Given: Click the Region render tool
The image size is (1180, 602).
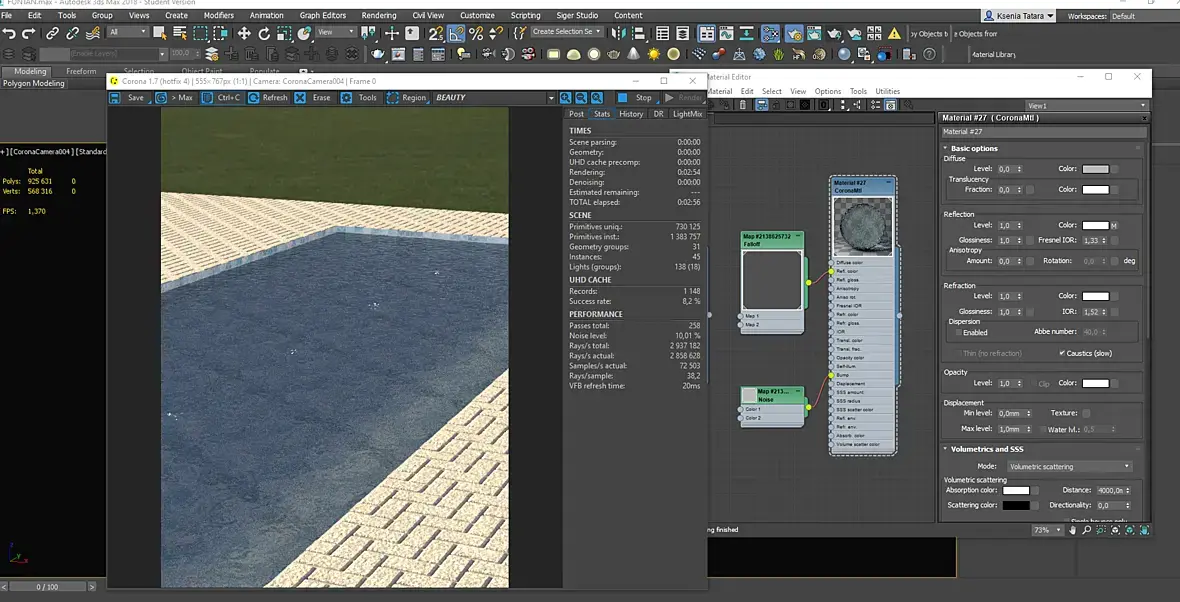Looking at the screenshot, I should pos(405,98).
